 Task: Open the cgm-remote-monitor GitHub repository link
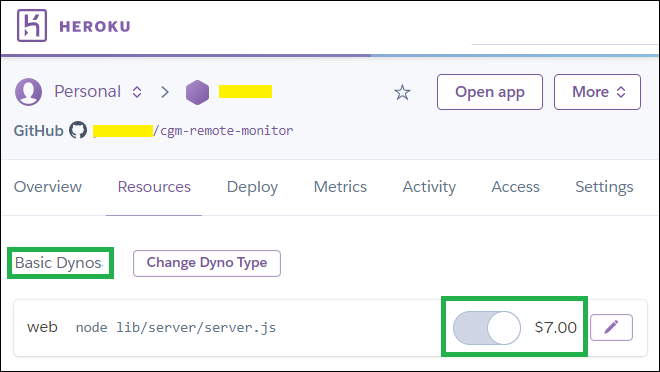[193, 131]
